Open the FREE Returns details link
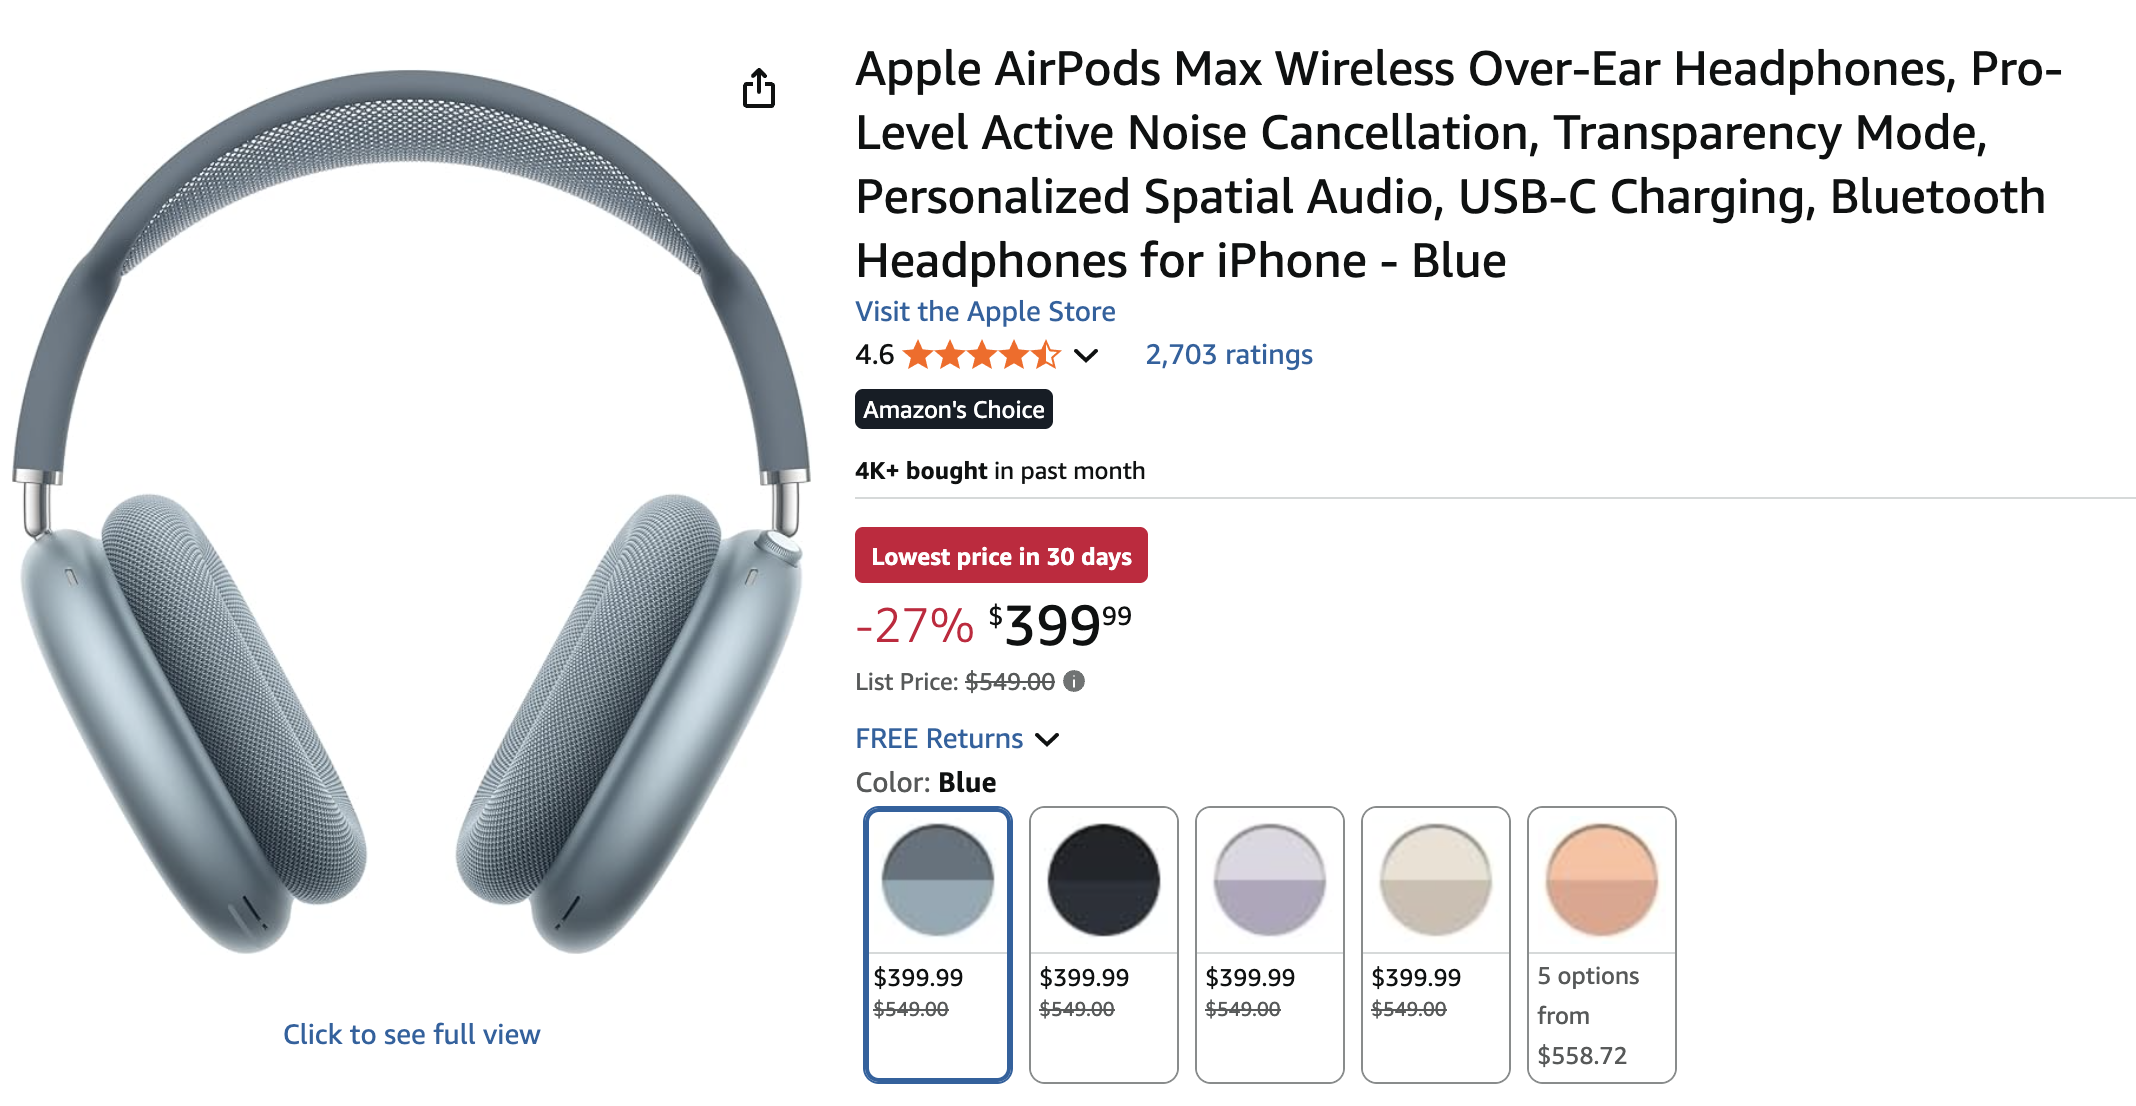The height and width of the screenshot is (1106, 2136). tap(938, 739)
